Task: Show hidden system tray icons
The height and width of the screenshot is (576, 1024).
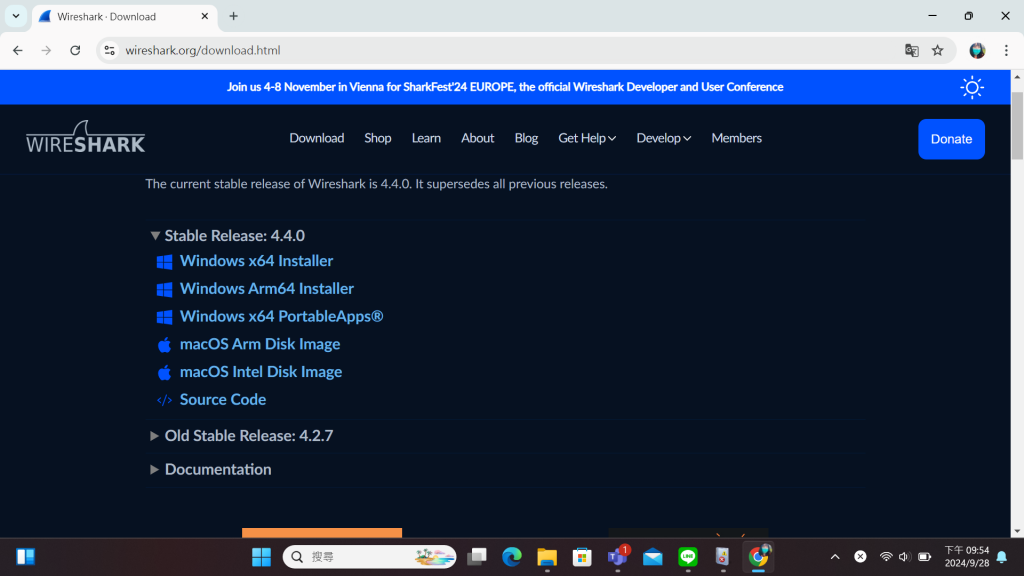Action: click(835, 557)
